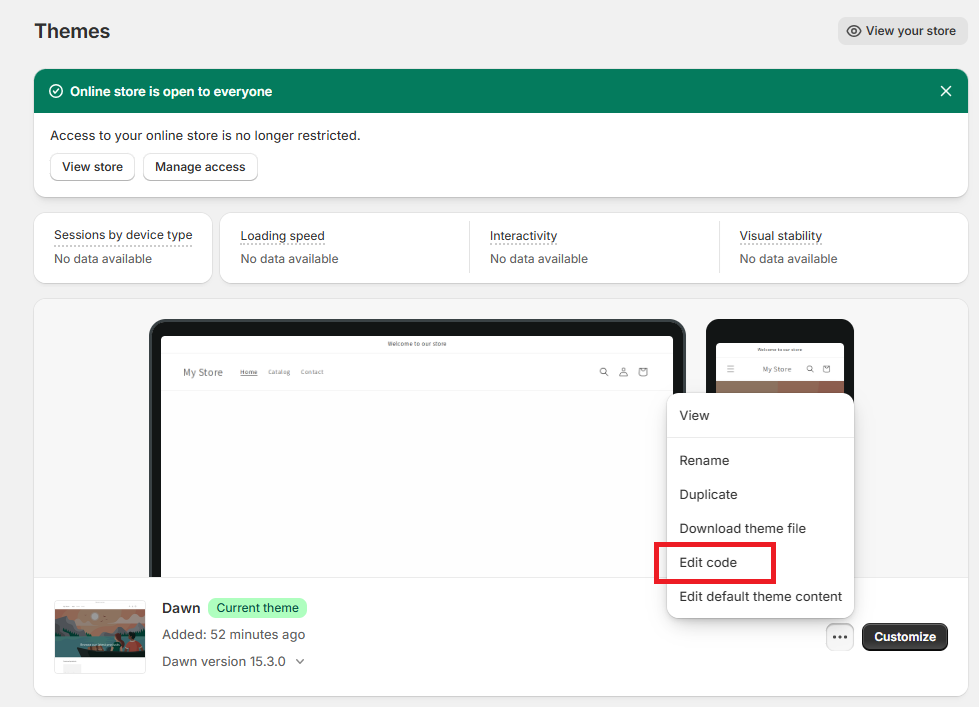Open the three-dot theme actions button
Image resolution: width=979 pixels, height=707 pixels.
coord(840,637)
